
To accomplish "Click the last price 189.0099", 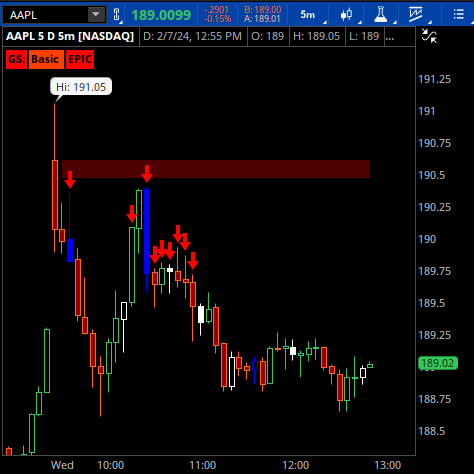I will (x=161, y=15).
